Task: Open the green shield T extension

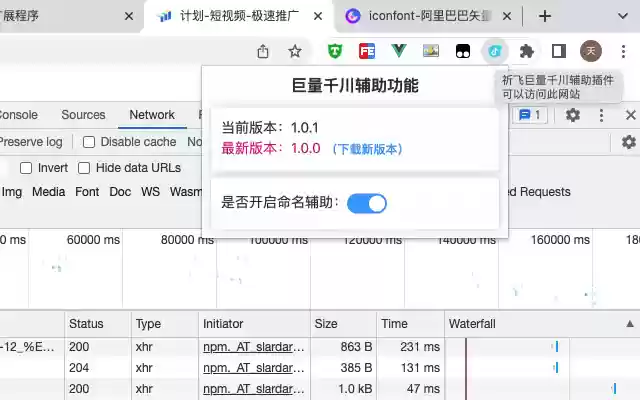Action: [x=335, y=51]
